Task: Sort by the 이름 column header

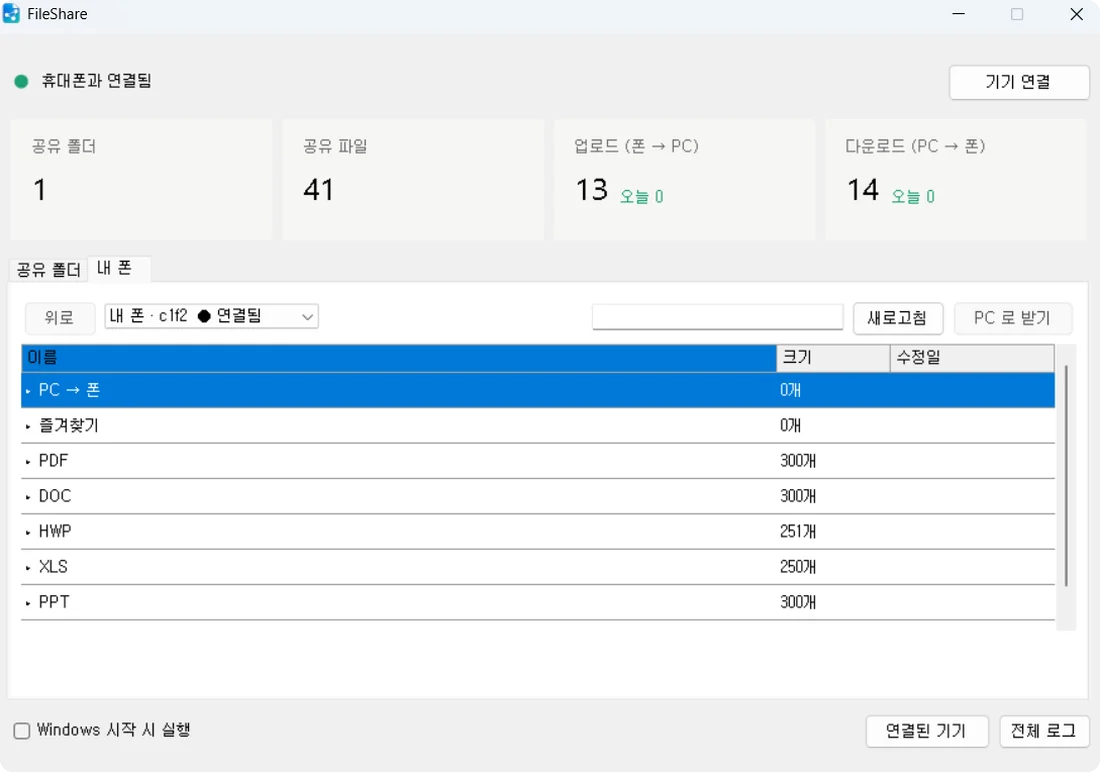Action: click(x=398, y=358)
